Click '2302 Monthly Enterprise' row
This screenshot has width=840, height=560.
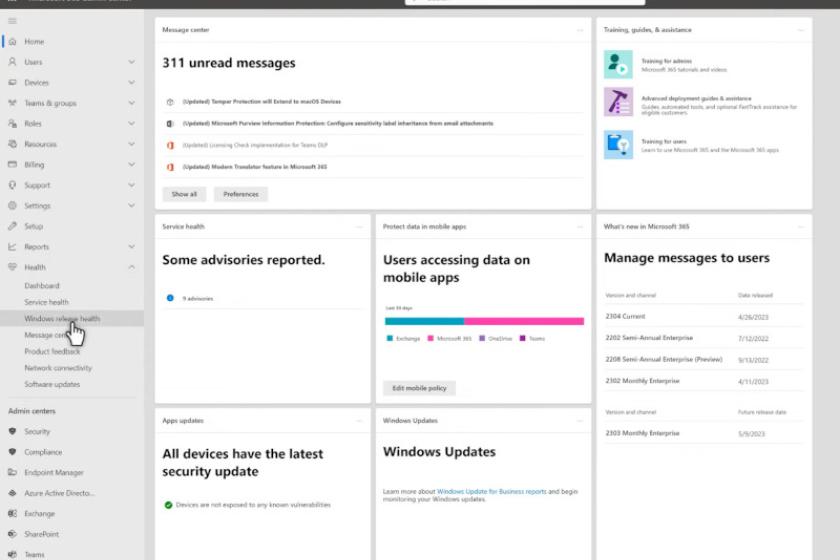(x=703, y=381)
